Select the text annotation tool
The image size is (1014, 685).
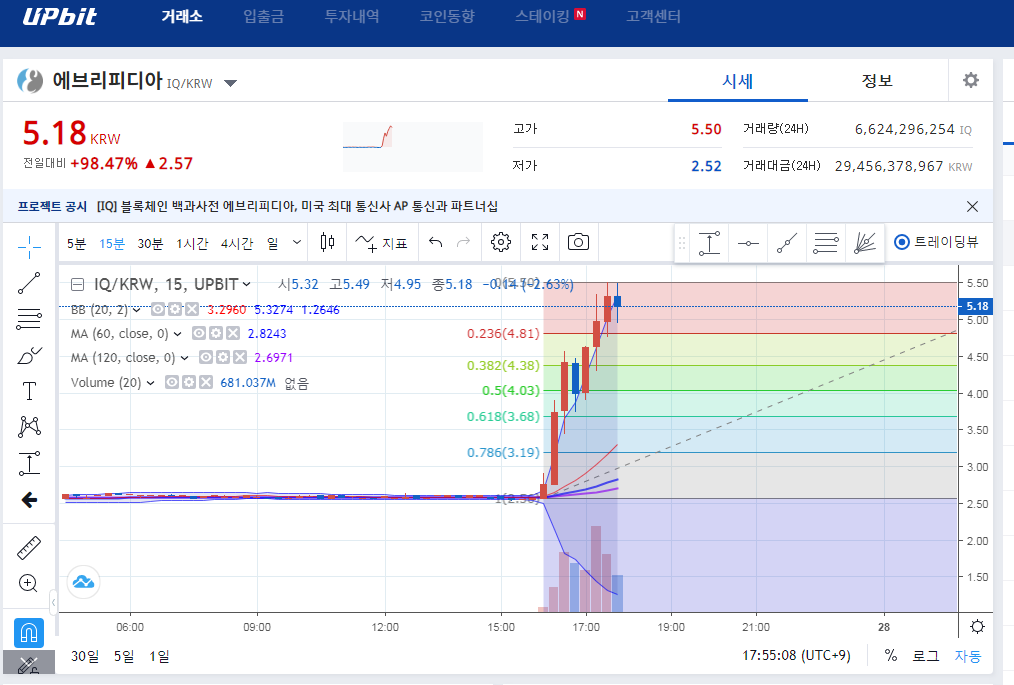[29, 391]
